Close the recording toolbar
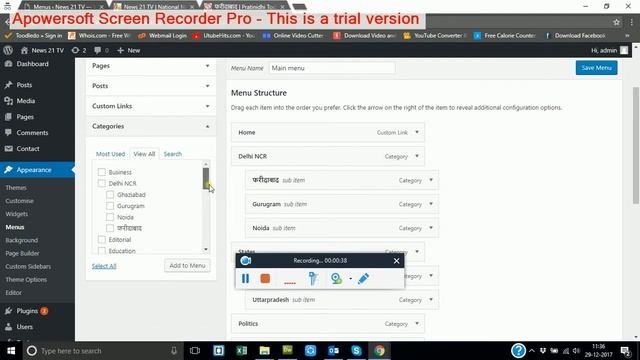The image size is (640, 360). coord(396,261)
